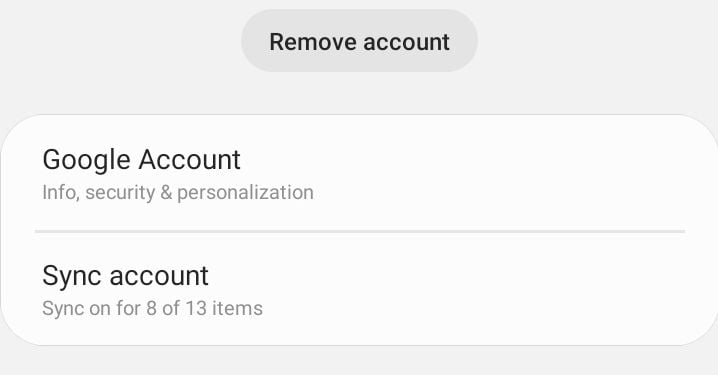Remove this account from the device
Screen dimensions: 718x375
[359, 41]
